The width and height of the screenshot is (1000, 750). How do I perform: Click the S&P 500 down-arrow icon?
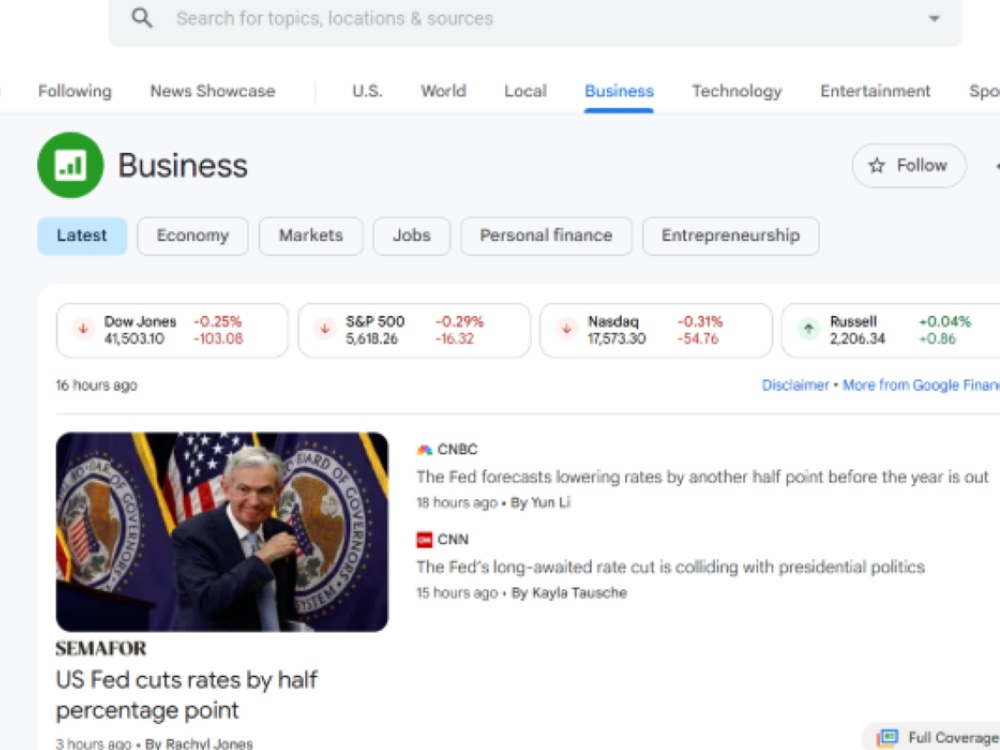pos(325,329)
